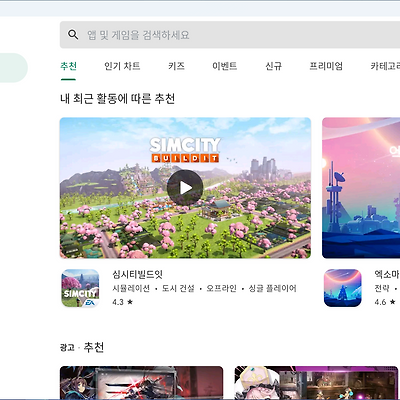This screenshot has height=400, width=400.
Task: Click the 4.6 star rating text
Action: [385, 302]
